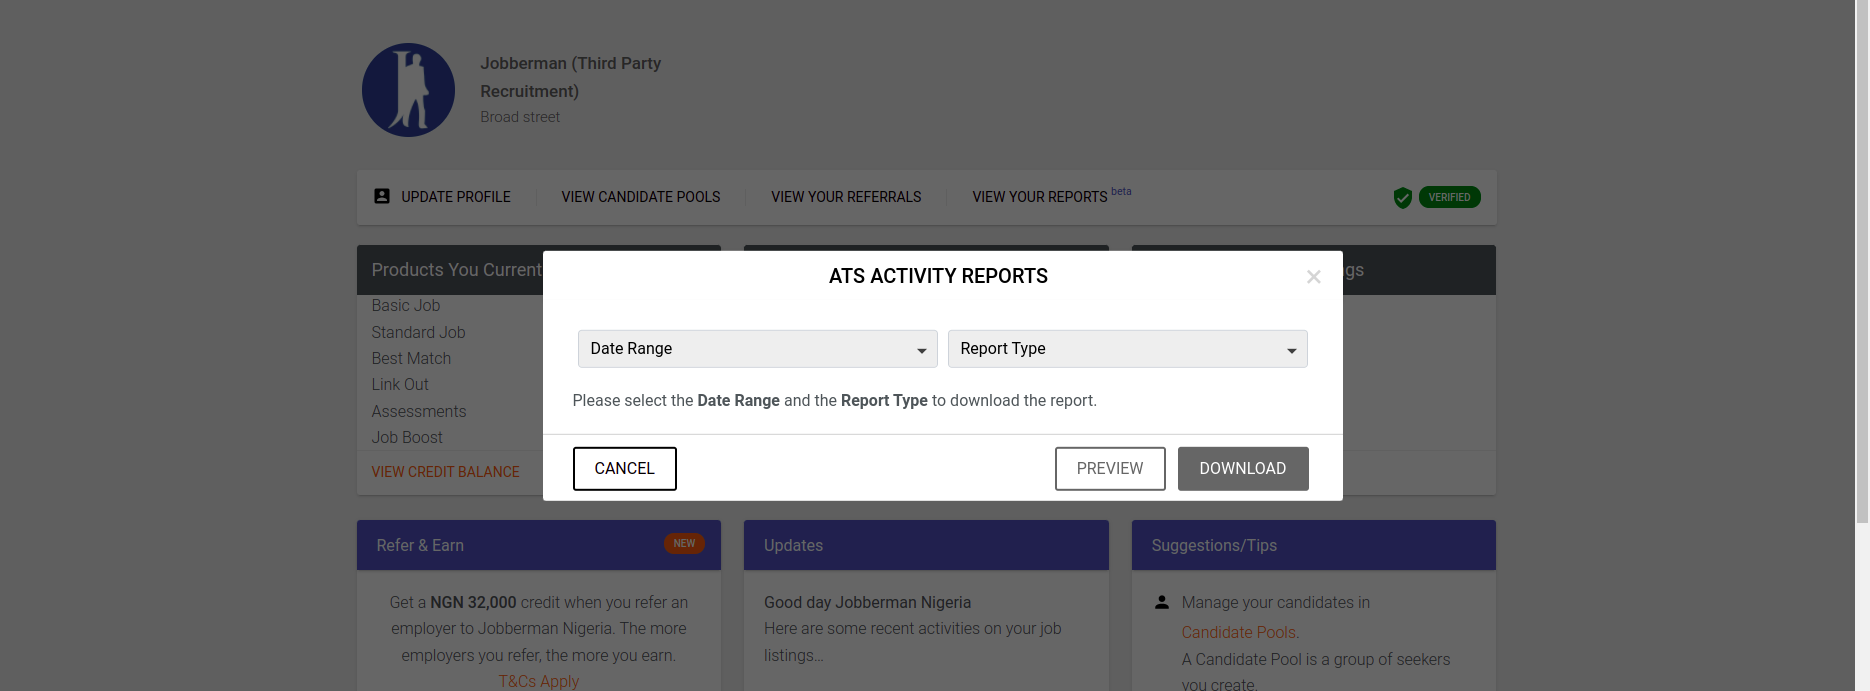
Task: Open the Date Range dropdown
Action: point(757,349)
